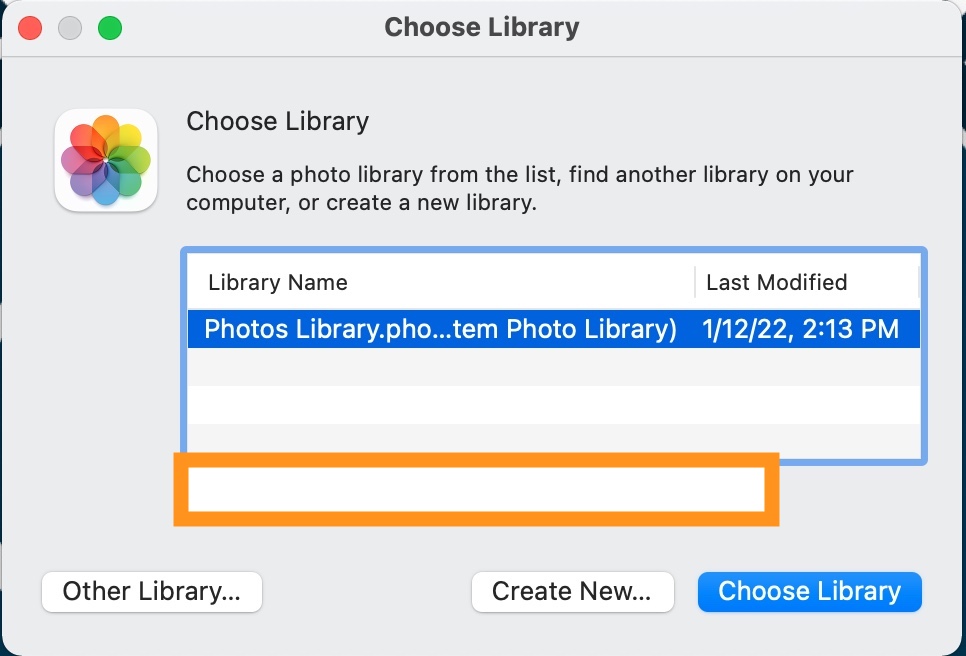This screenshot has width=966, height=656.
Task: Select the Photos Library.pho...tem Photo Library row
Action: pyautogui.click(x=440, y=329)
